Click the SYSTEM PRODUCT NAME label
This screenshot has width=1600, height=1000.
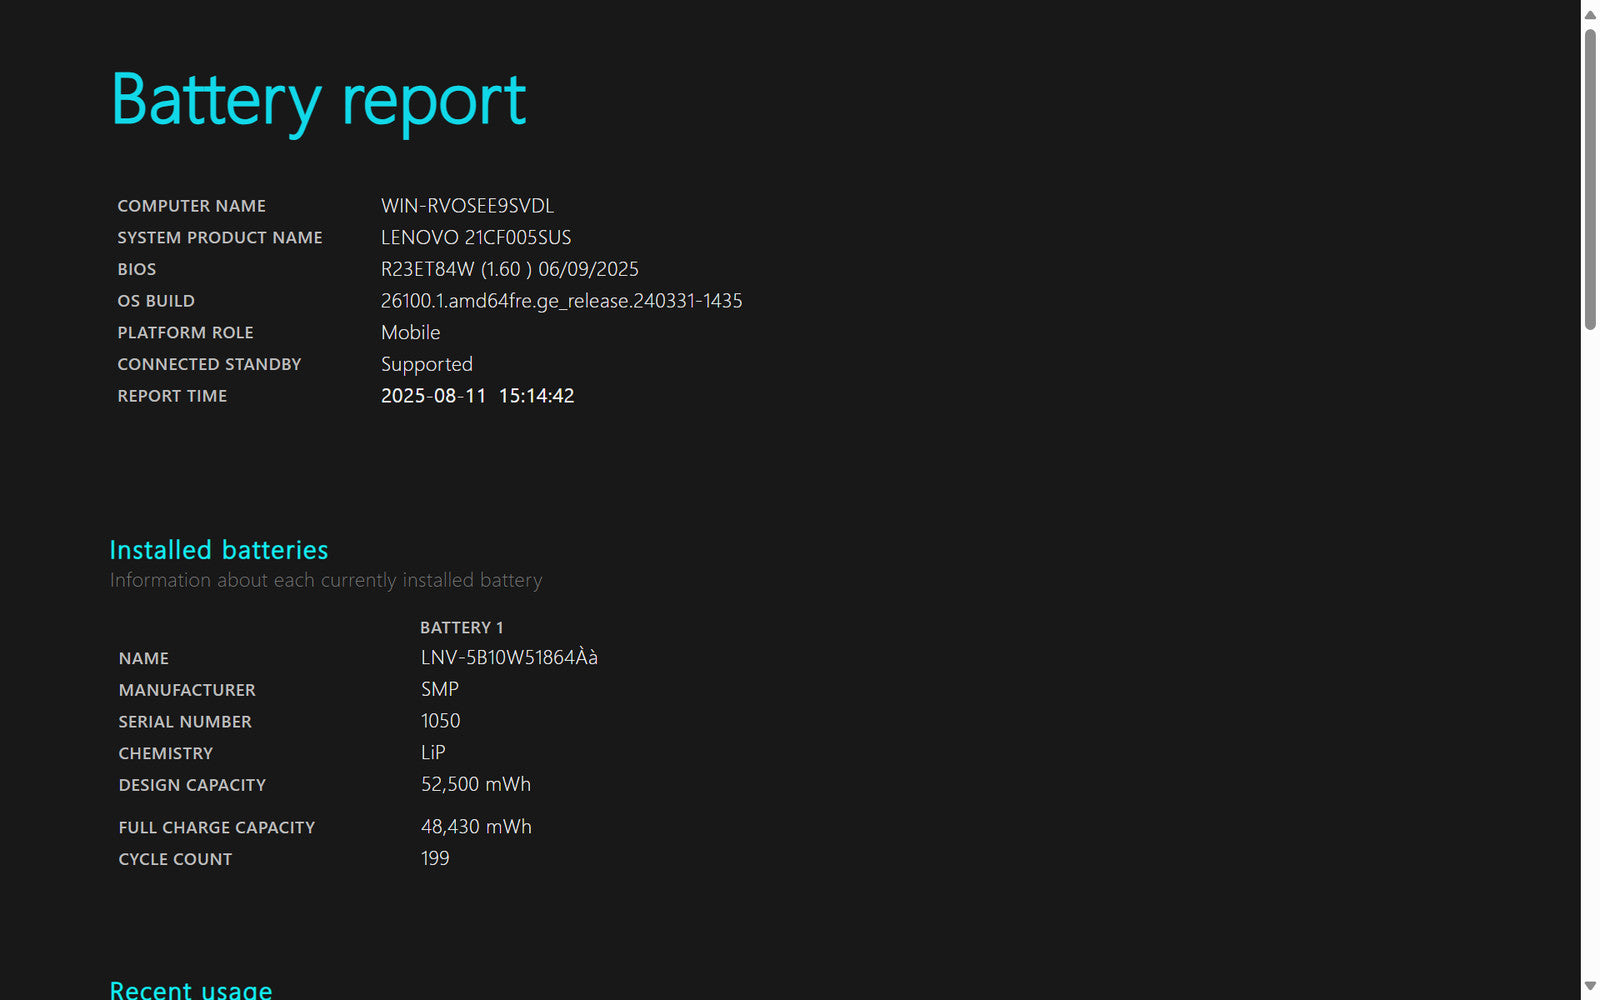point(220,238)
